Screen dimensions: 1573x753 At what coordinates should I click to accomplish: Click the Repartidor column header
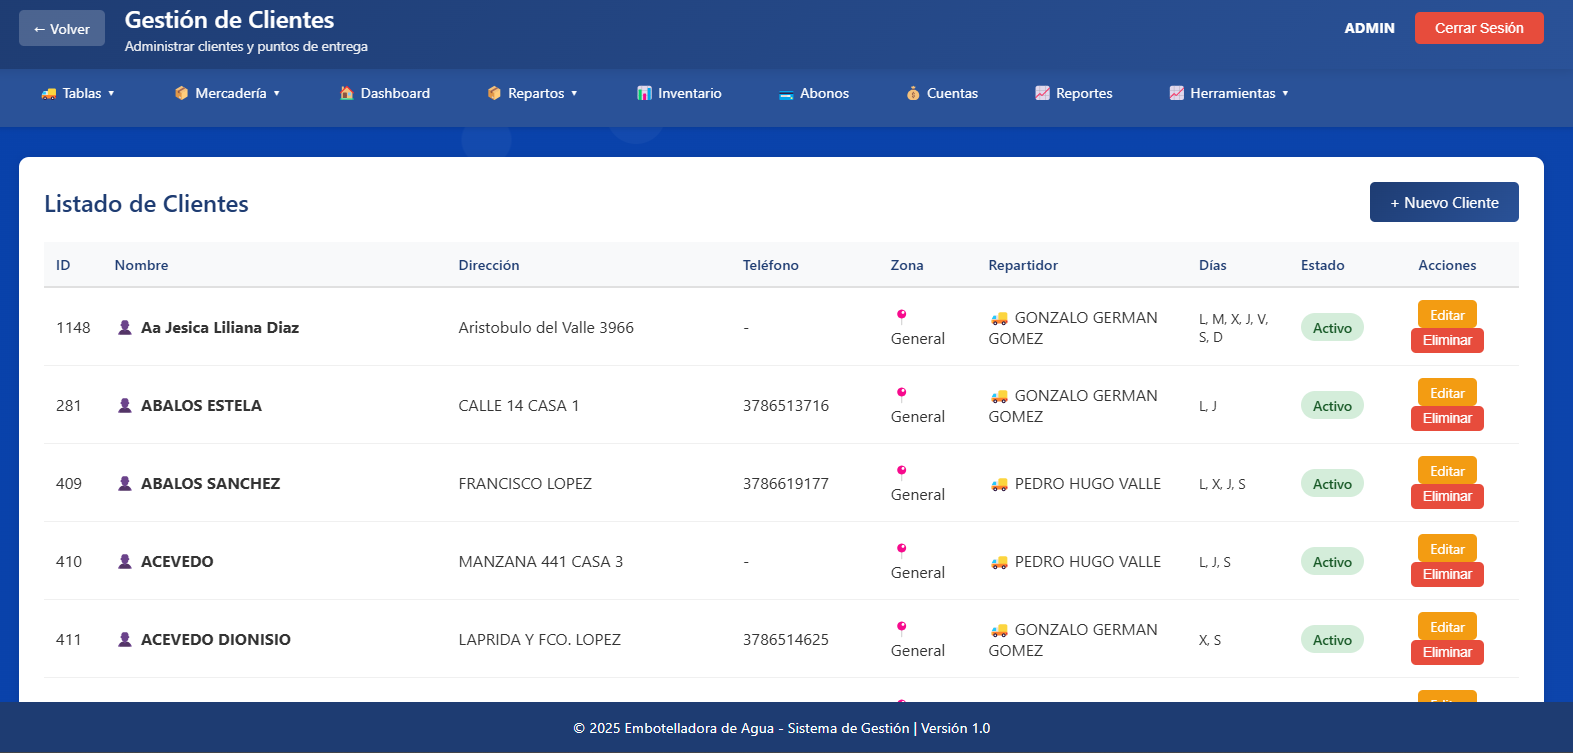(1023, 265)
